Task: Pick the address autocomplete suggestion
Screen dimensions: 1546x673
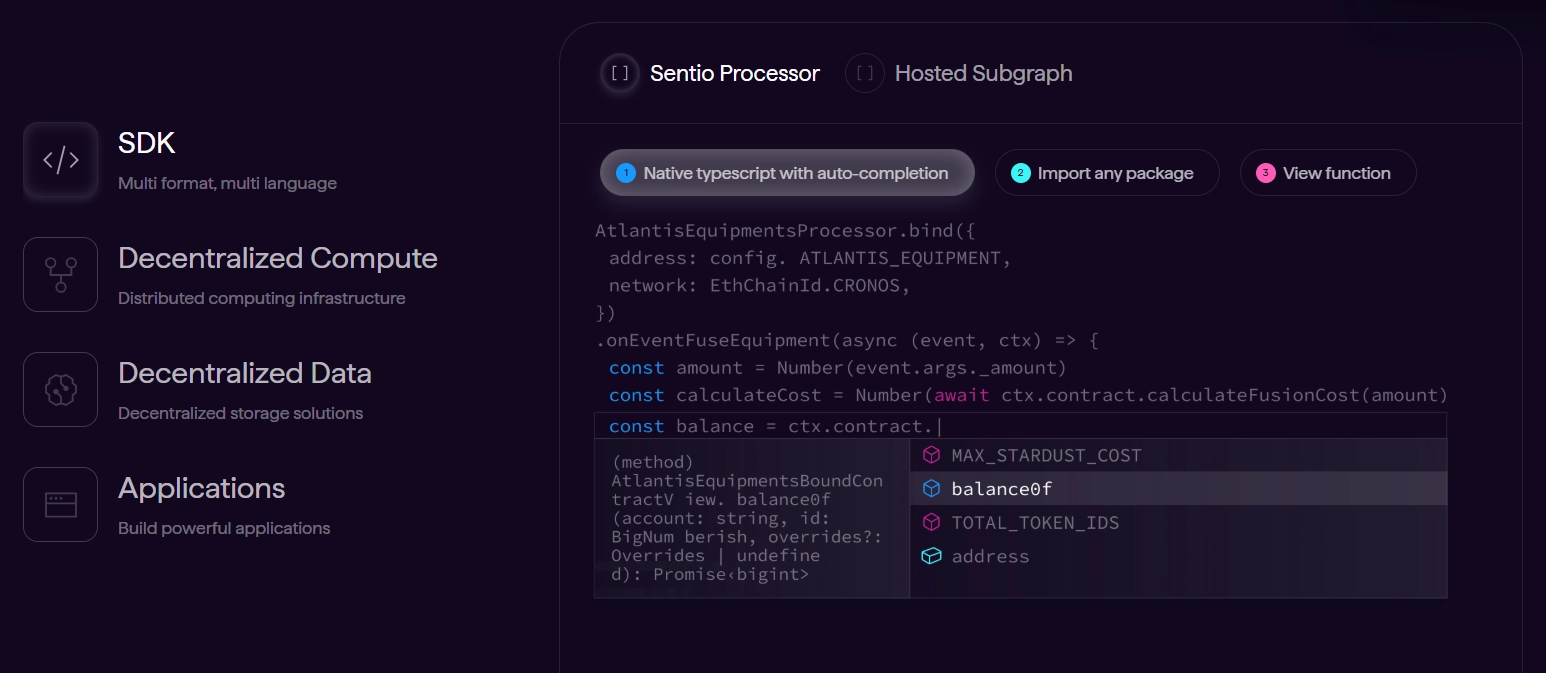Action: click(990, 556)
